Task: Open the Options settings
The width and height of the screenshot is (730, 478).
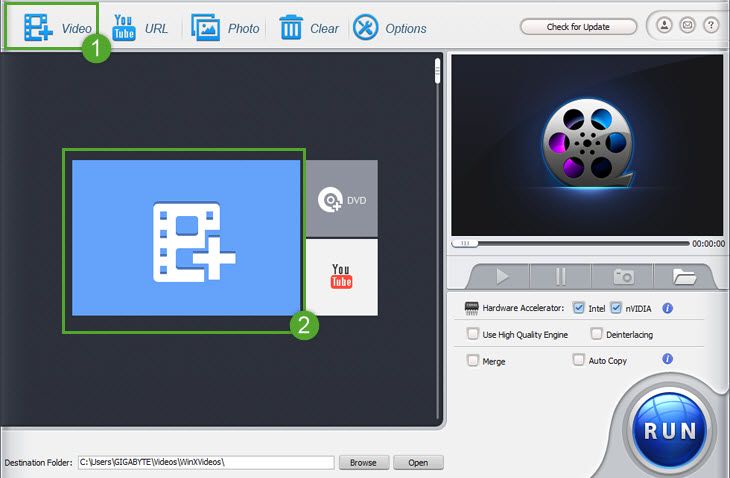Action: (x=366, y=27)
